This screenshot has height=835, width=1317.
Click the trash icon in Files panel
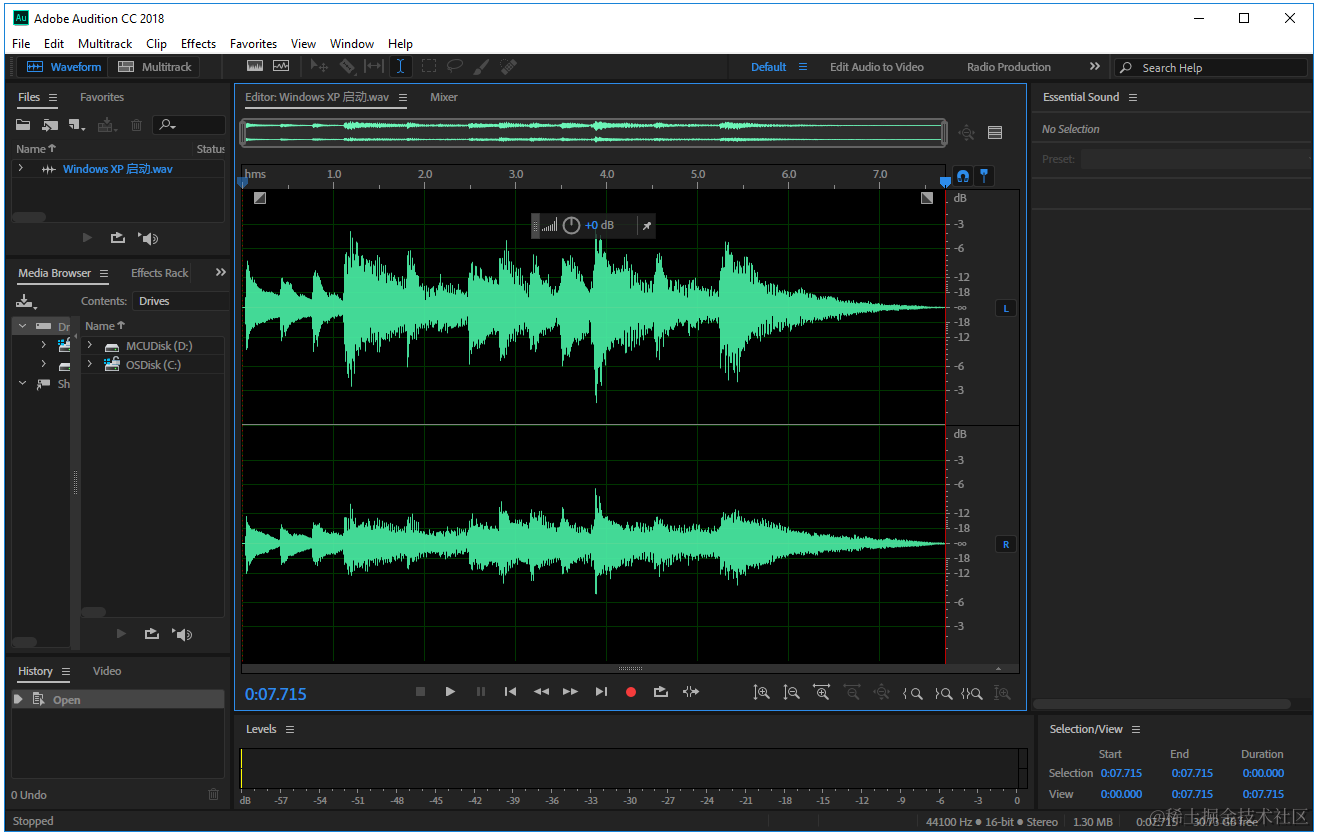[136, 125]
